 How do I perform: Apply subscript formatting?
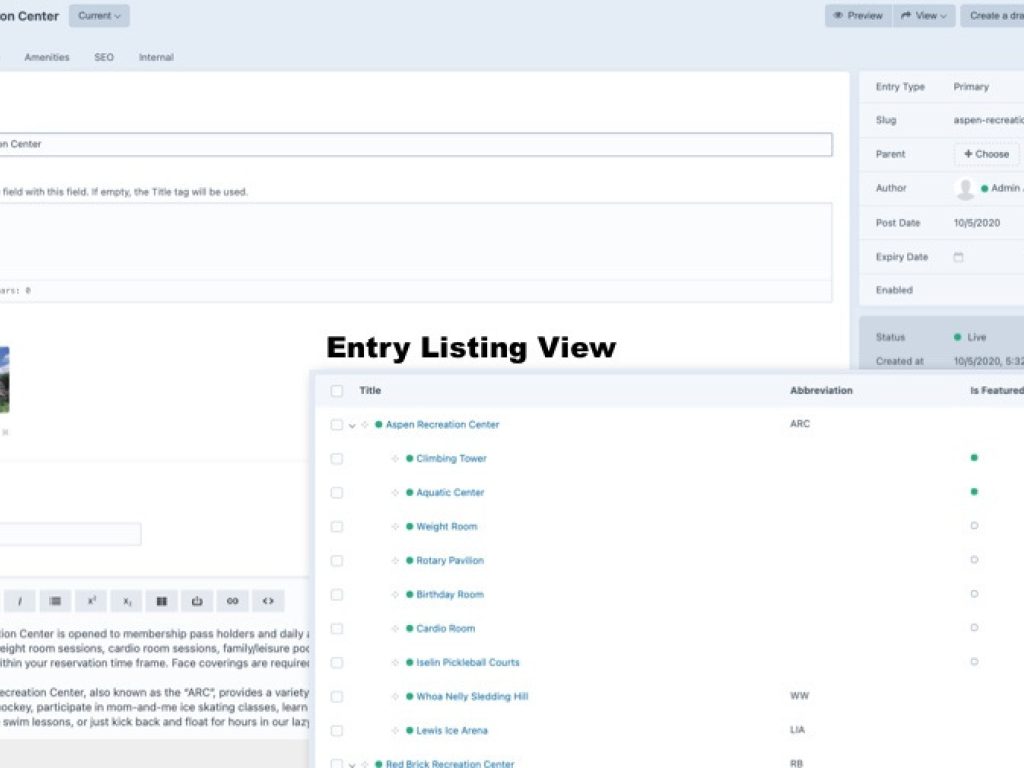pyautogui.click(x=127, y=601)
